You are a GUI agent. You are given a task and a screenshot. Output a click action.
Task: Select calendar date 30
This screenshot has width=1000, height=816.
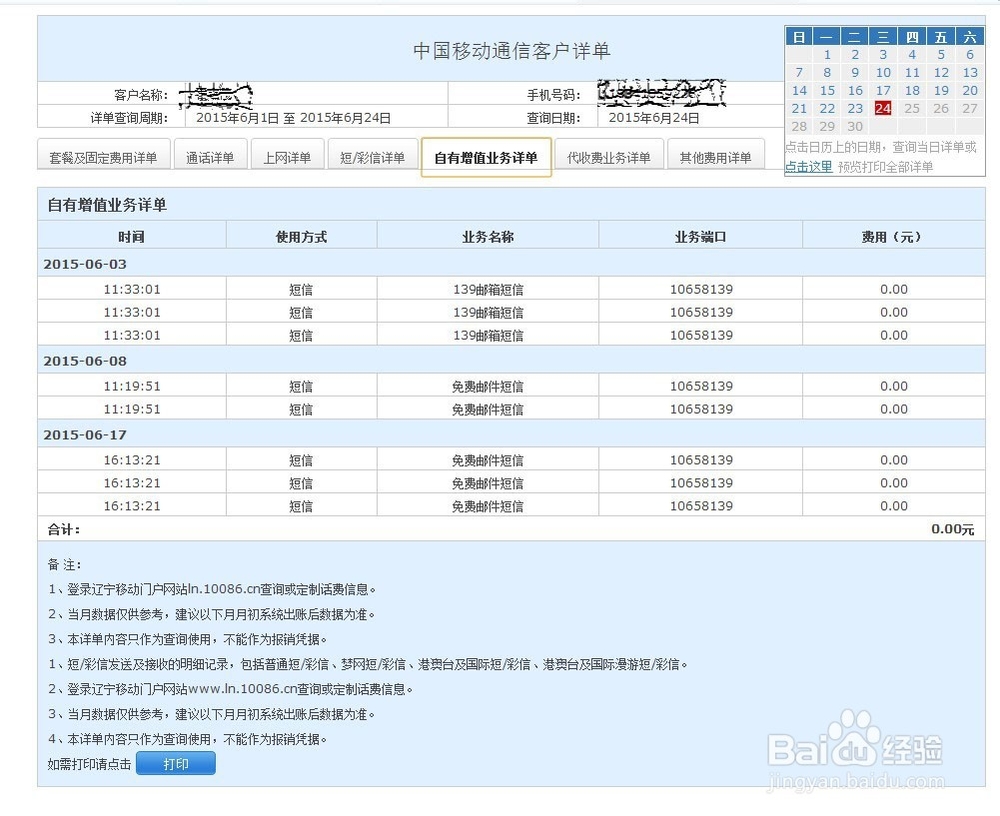pos(855,126)
